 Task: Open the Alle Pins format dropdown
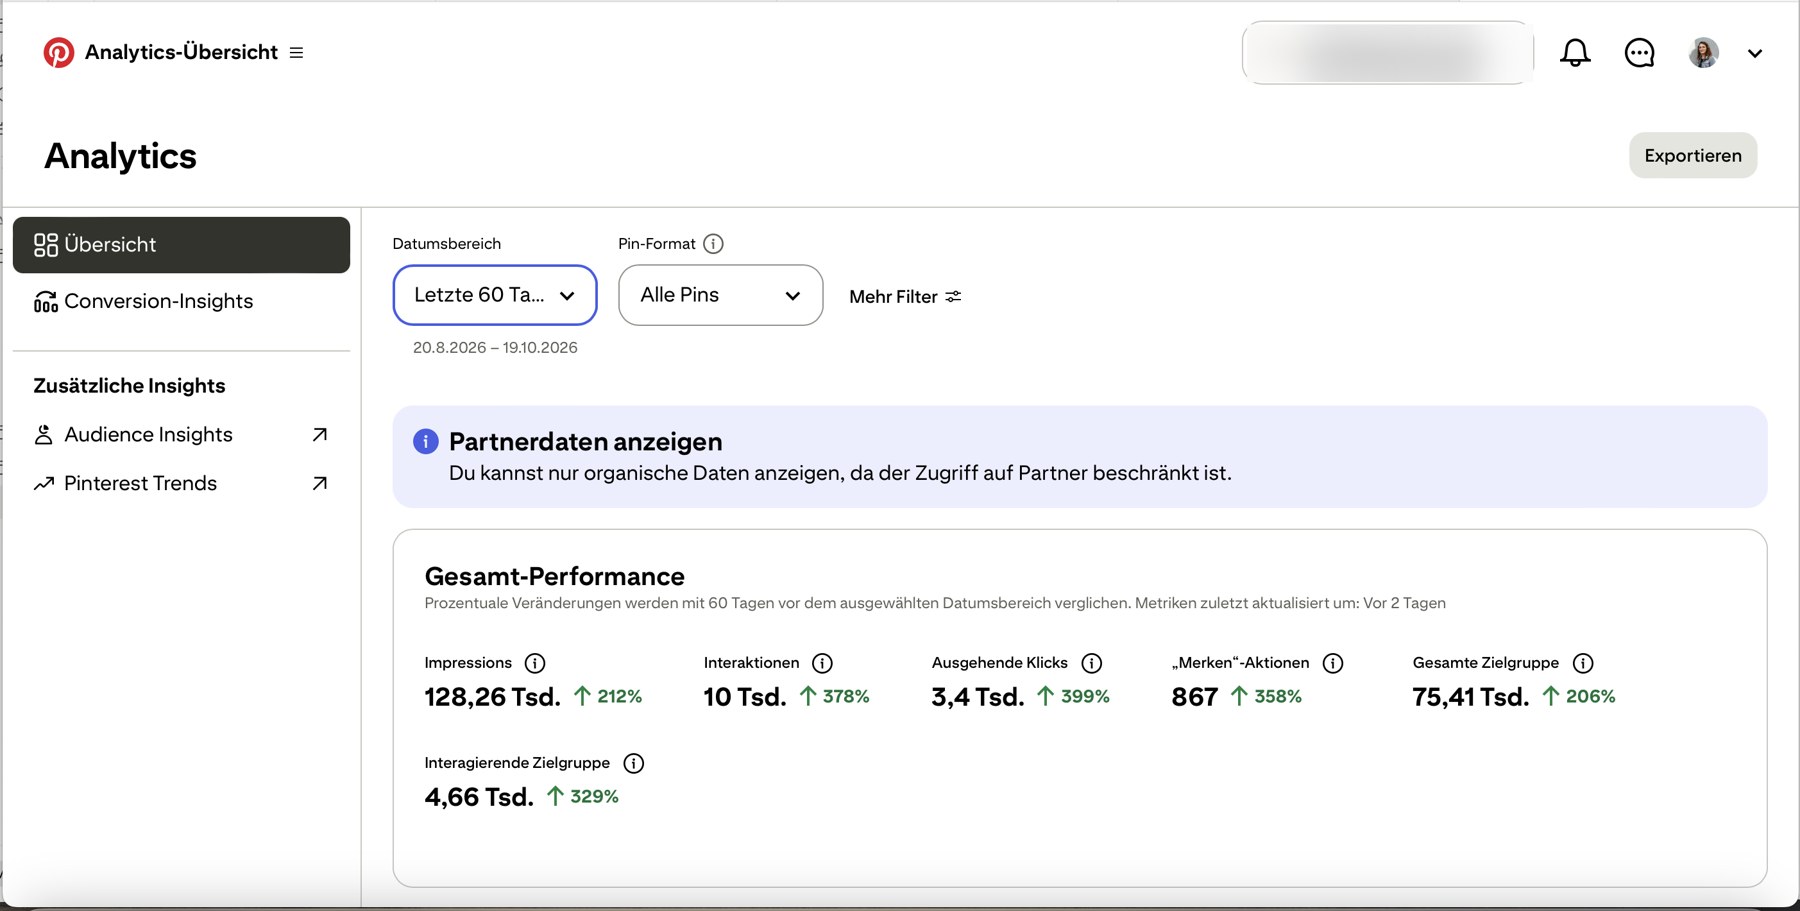click(x=721, y=295)
